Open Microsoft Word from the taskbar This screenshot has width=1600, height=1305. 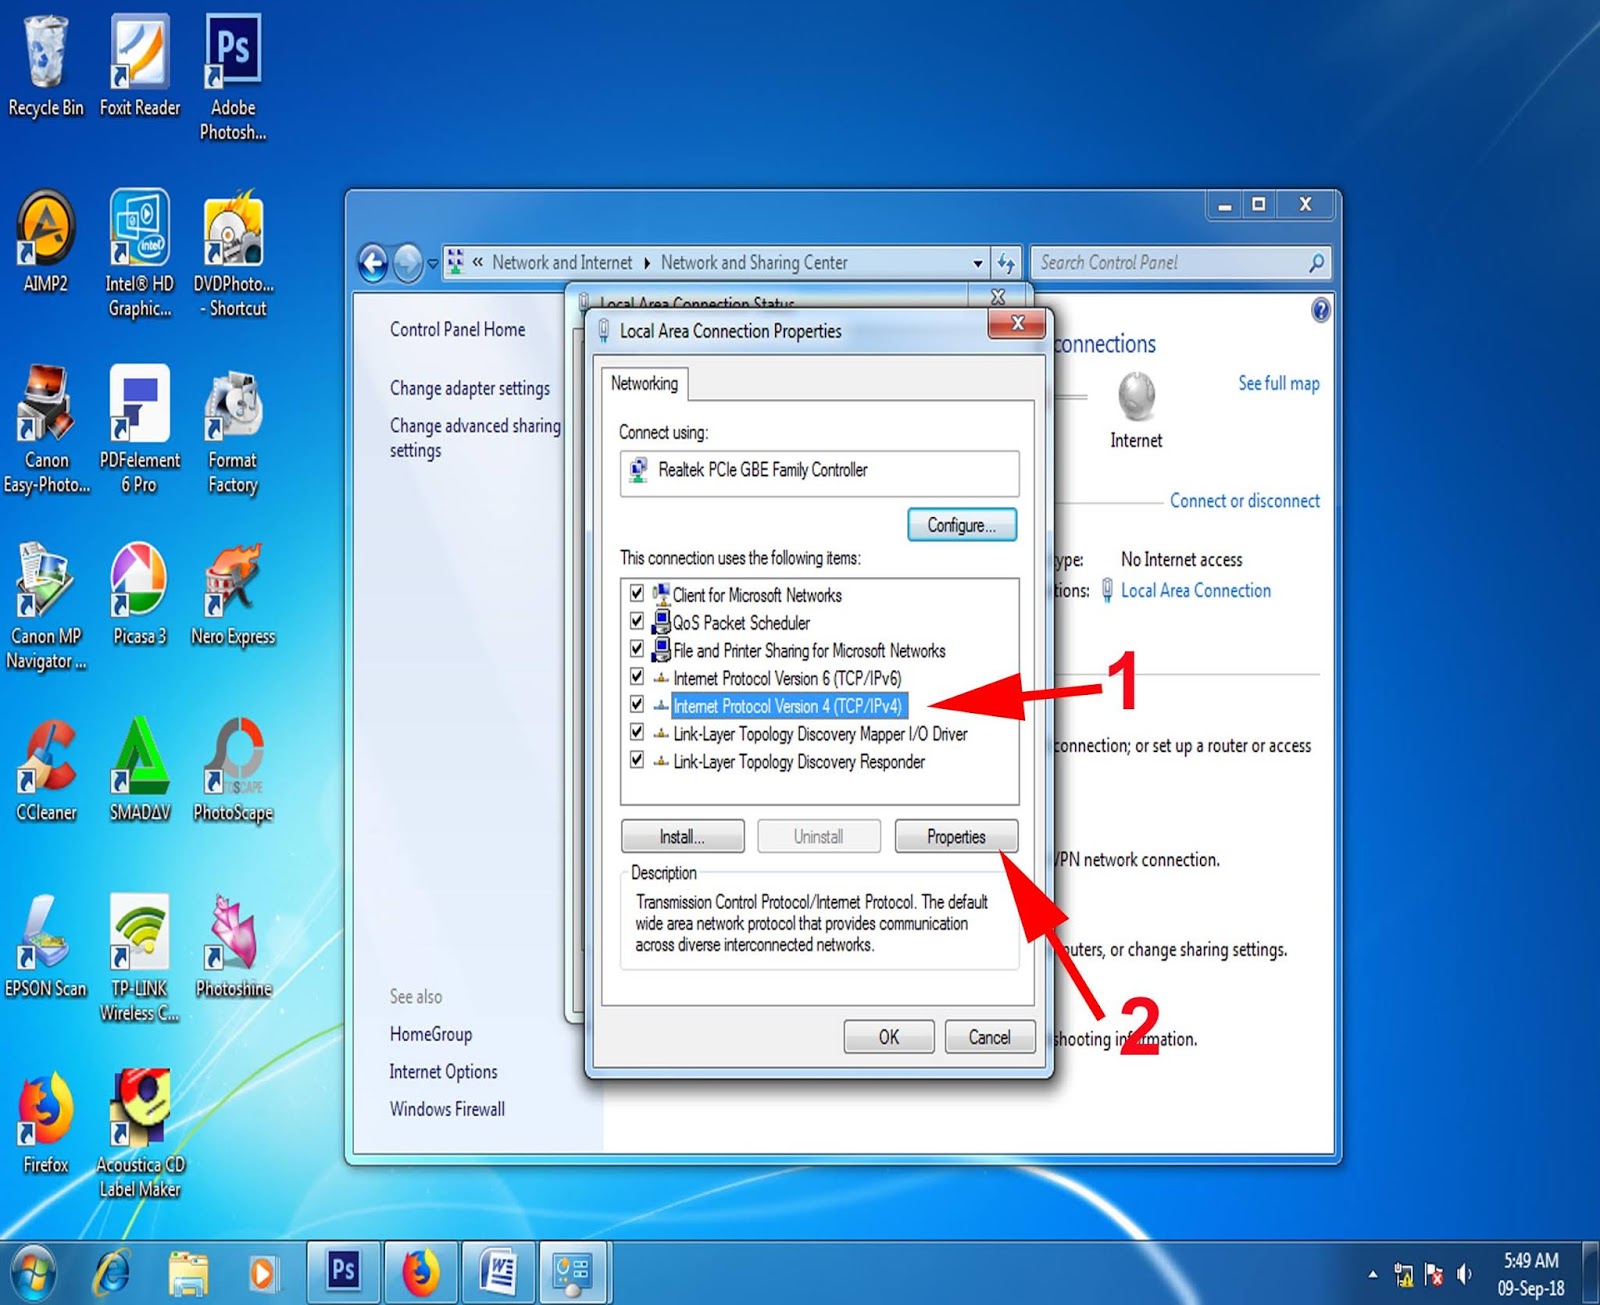coord(498,1271)
